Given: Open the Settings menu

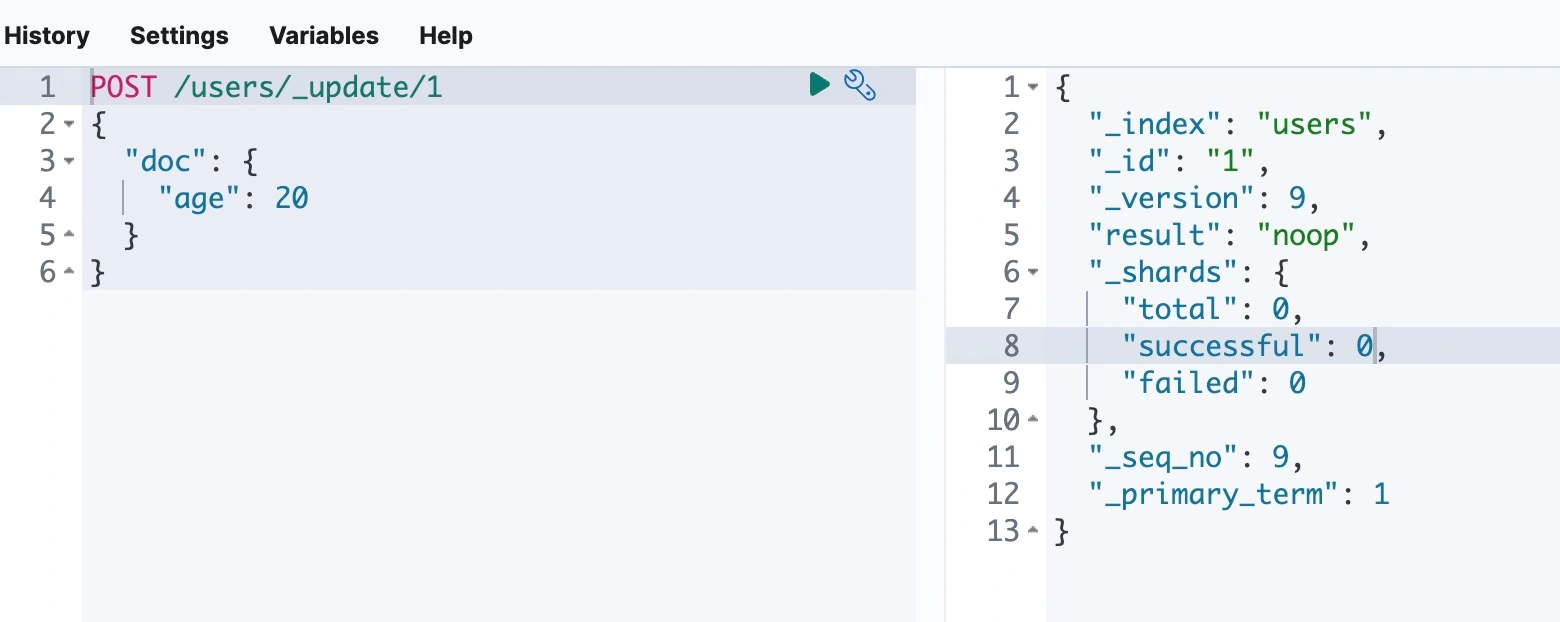Looking at the screenshot, I should click(179, 36).
